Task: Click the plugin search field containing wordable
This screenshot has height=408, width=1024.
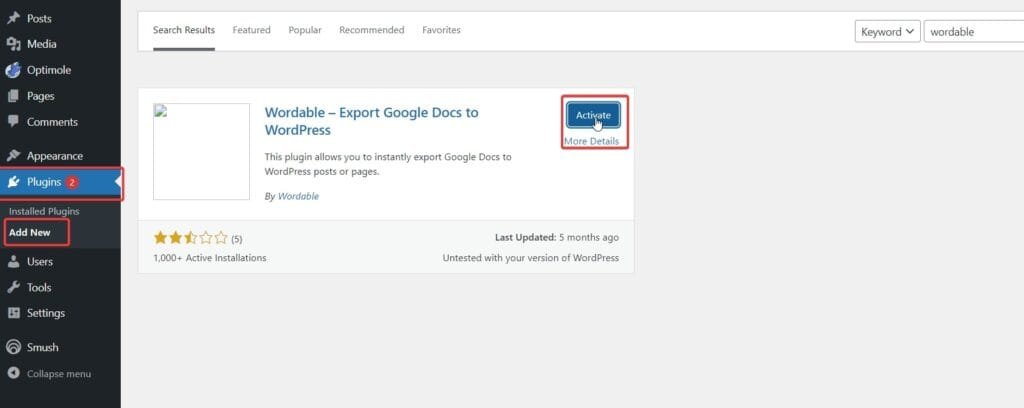Action: click(x=974, y=31)
